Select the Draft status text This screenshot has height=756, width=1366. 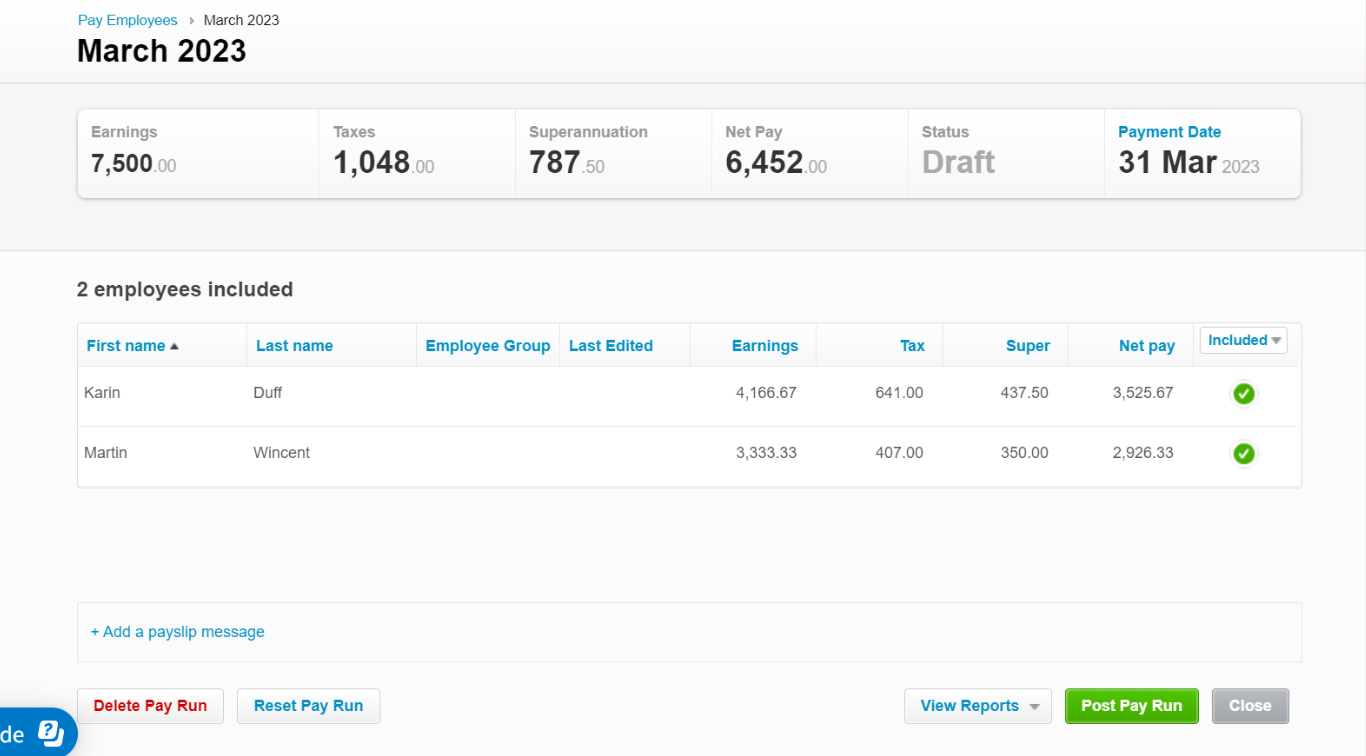pos(958,163)
